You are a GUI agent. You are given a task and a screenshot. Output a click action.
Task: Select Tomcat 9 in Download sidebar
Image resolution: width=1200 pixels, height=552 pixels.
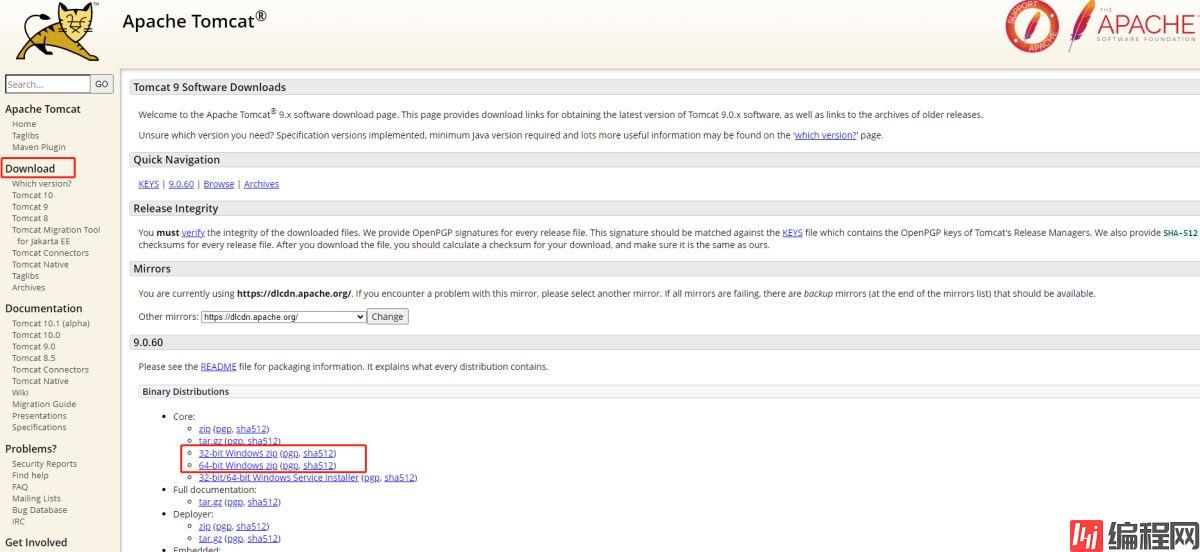(x=30, y=207)
